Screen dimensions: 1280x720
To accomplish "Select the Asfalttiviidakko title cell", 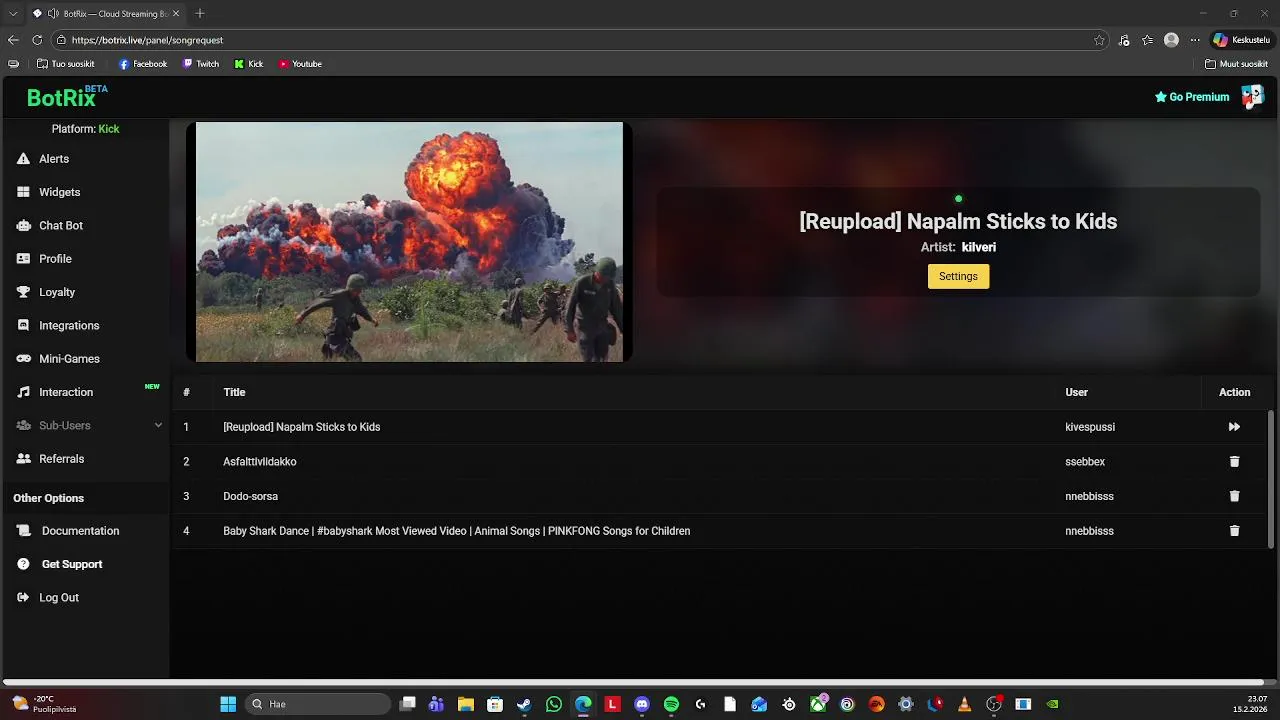I will [260, 462].
